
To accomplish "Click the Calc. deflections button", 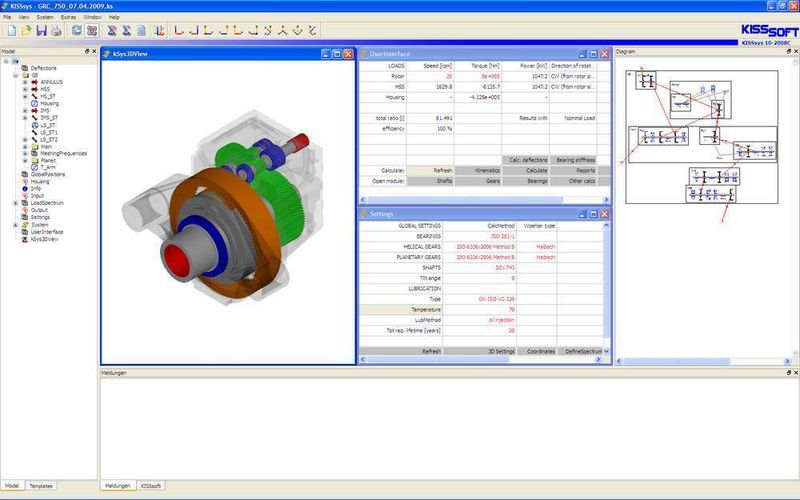I will (526, 160).
